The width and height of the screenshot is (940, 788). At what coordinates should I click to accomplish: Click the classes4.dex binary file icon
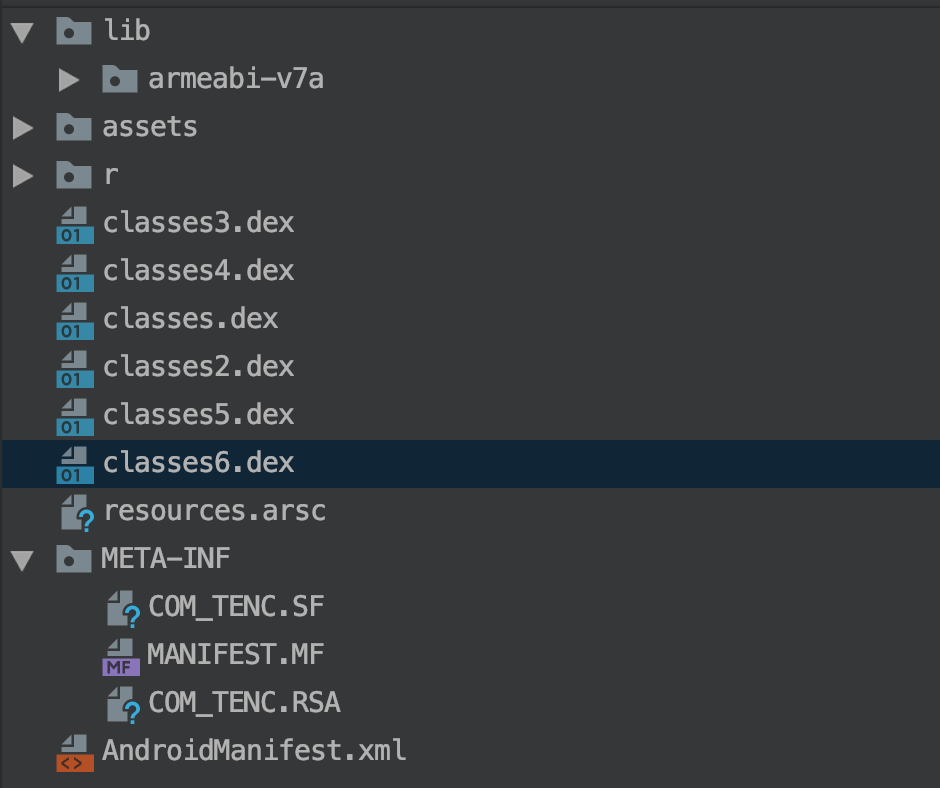pos(75,272)
